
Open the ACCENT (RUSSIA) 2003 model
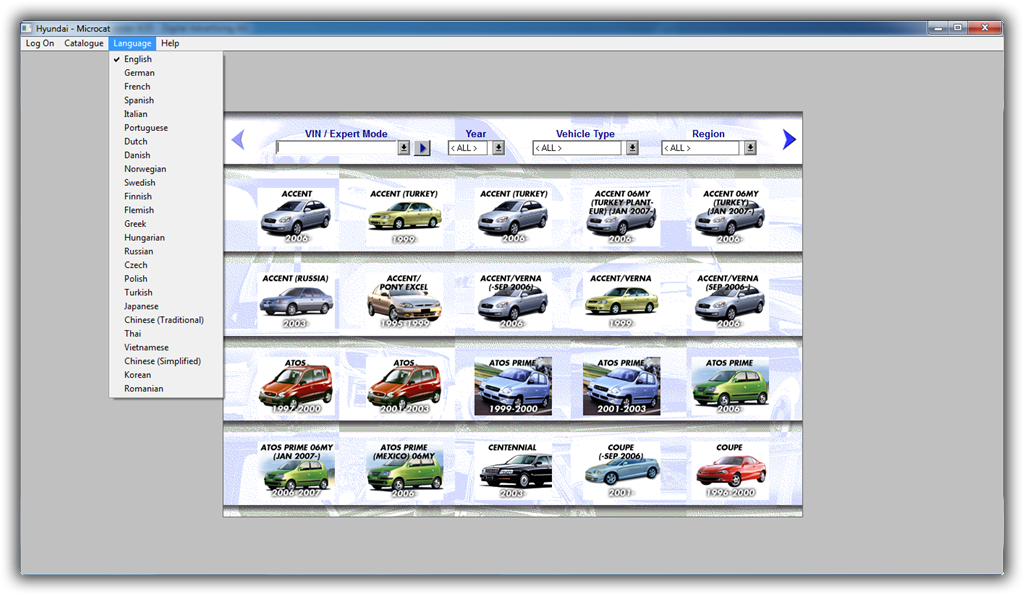click(x=296, y=301)
